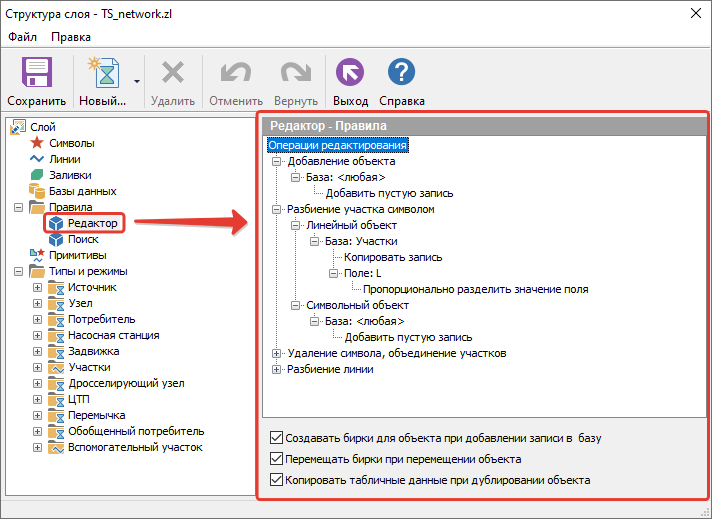The height and width of the screenshot is (519, 712).
Task: Open the dropdown arrow next to Новый
Action: coord(136,80)
